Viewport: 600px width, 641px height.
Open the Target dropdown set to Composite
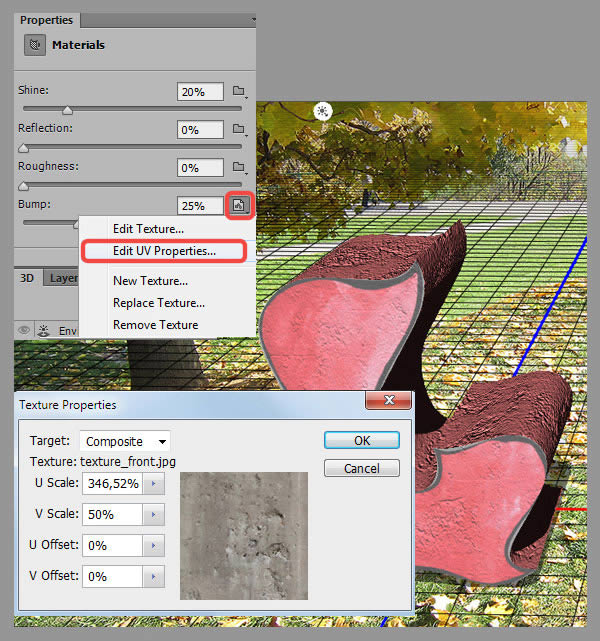pos(125,441)
